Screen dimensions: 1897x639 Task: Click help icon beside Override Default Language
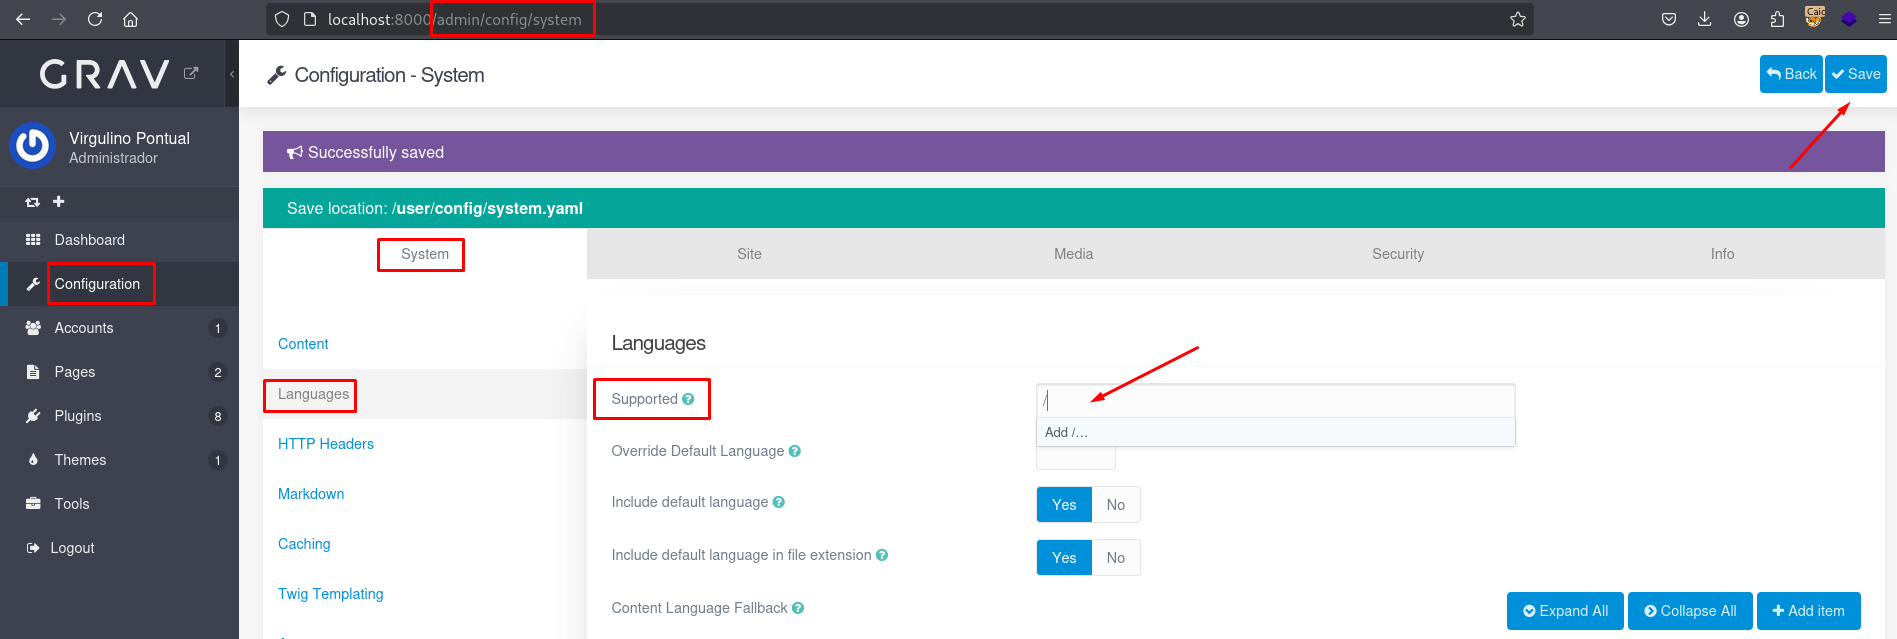click(795, 451)
